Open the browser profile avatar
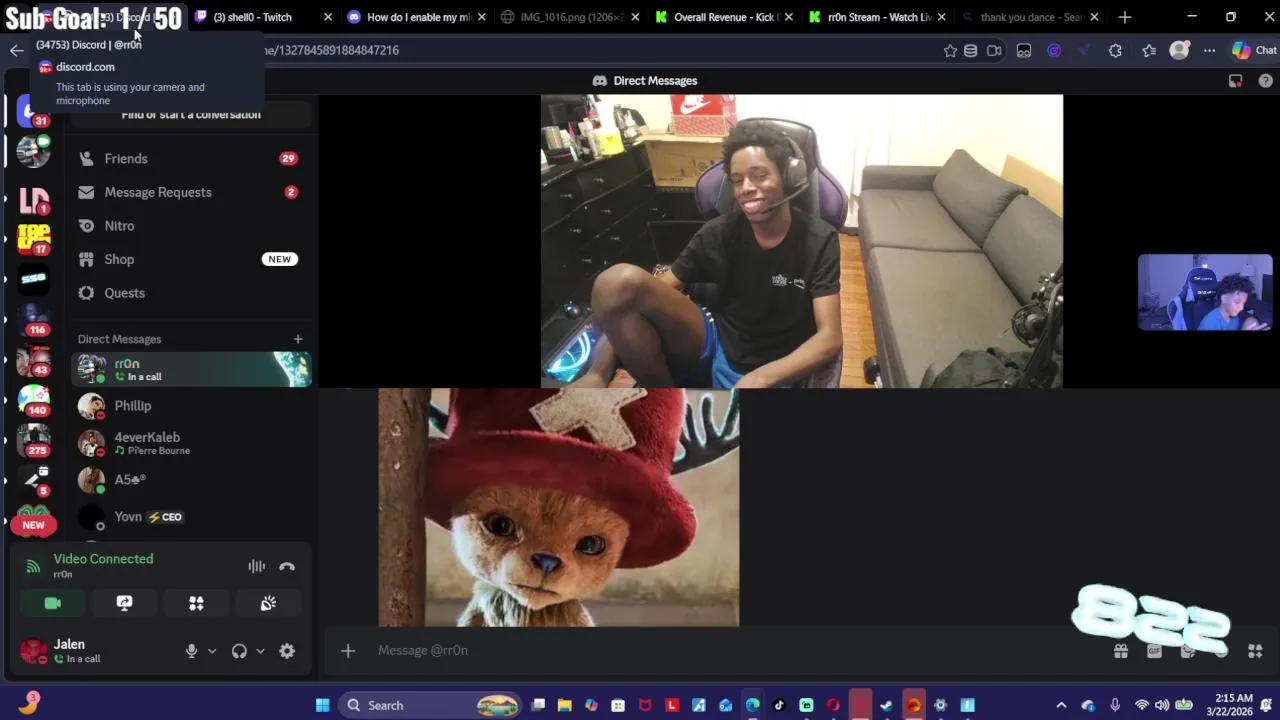Screen dimensions: 1280x720 coord(1180,50)
